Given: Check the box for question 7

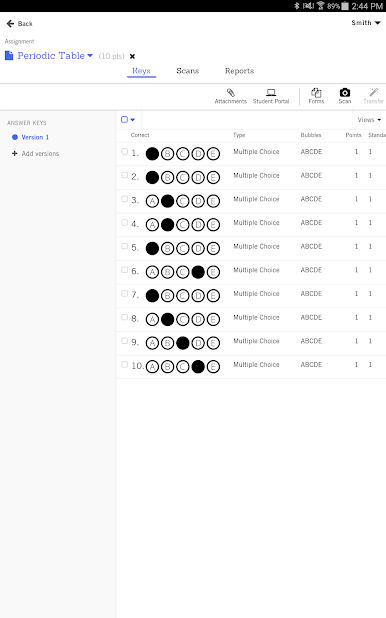Looking at the screenshot, I should pyautogui.click(x=125, y=293).
